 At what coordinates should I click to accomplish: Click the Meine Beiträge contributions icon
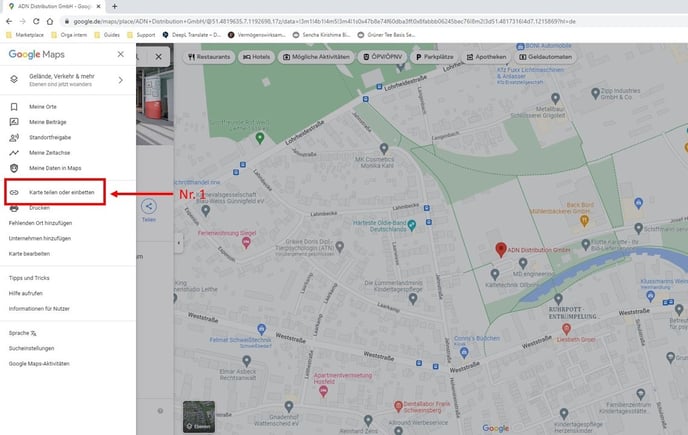14,122
